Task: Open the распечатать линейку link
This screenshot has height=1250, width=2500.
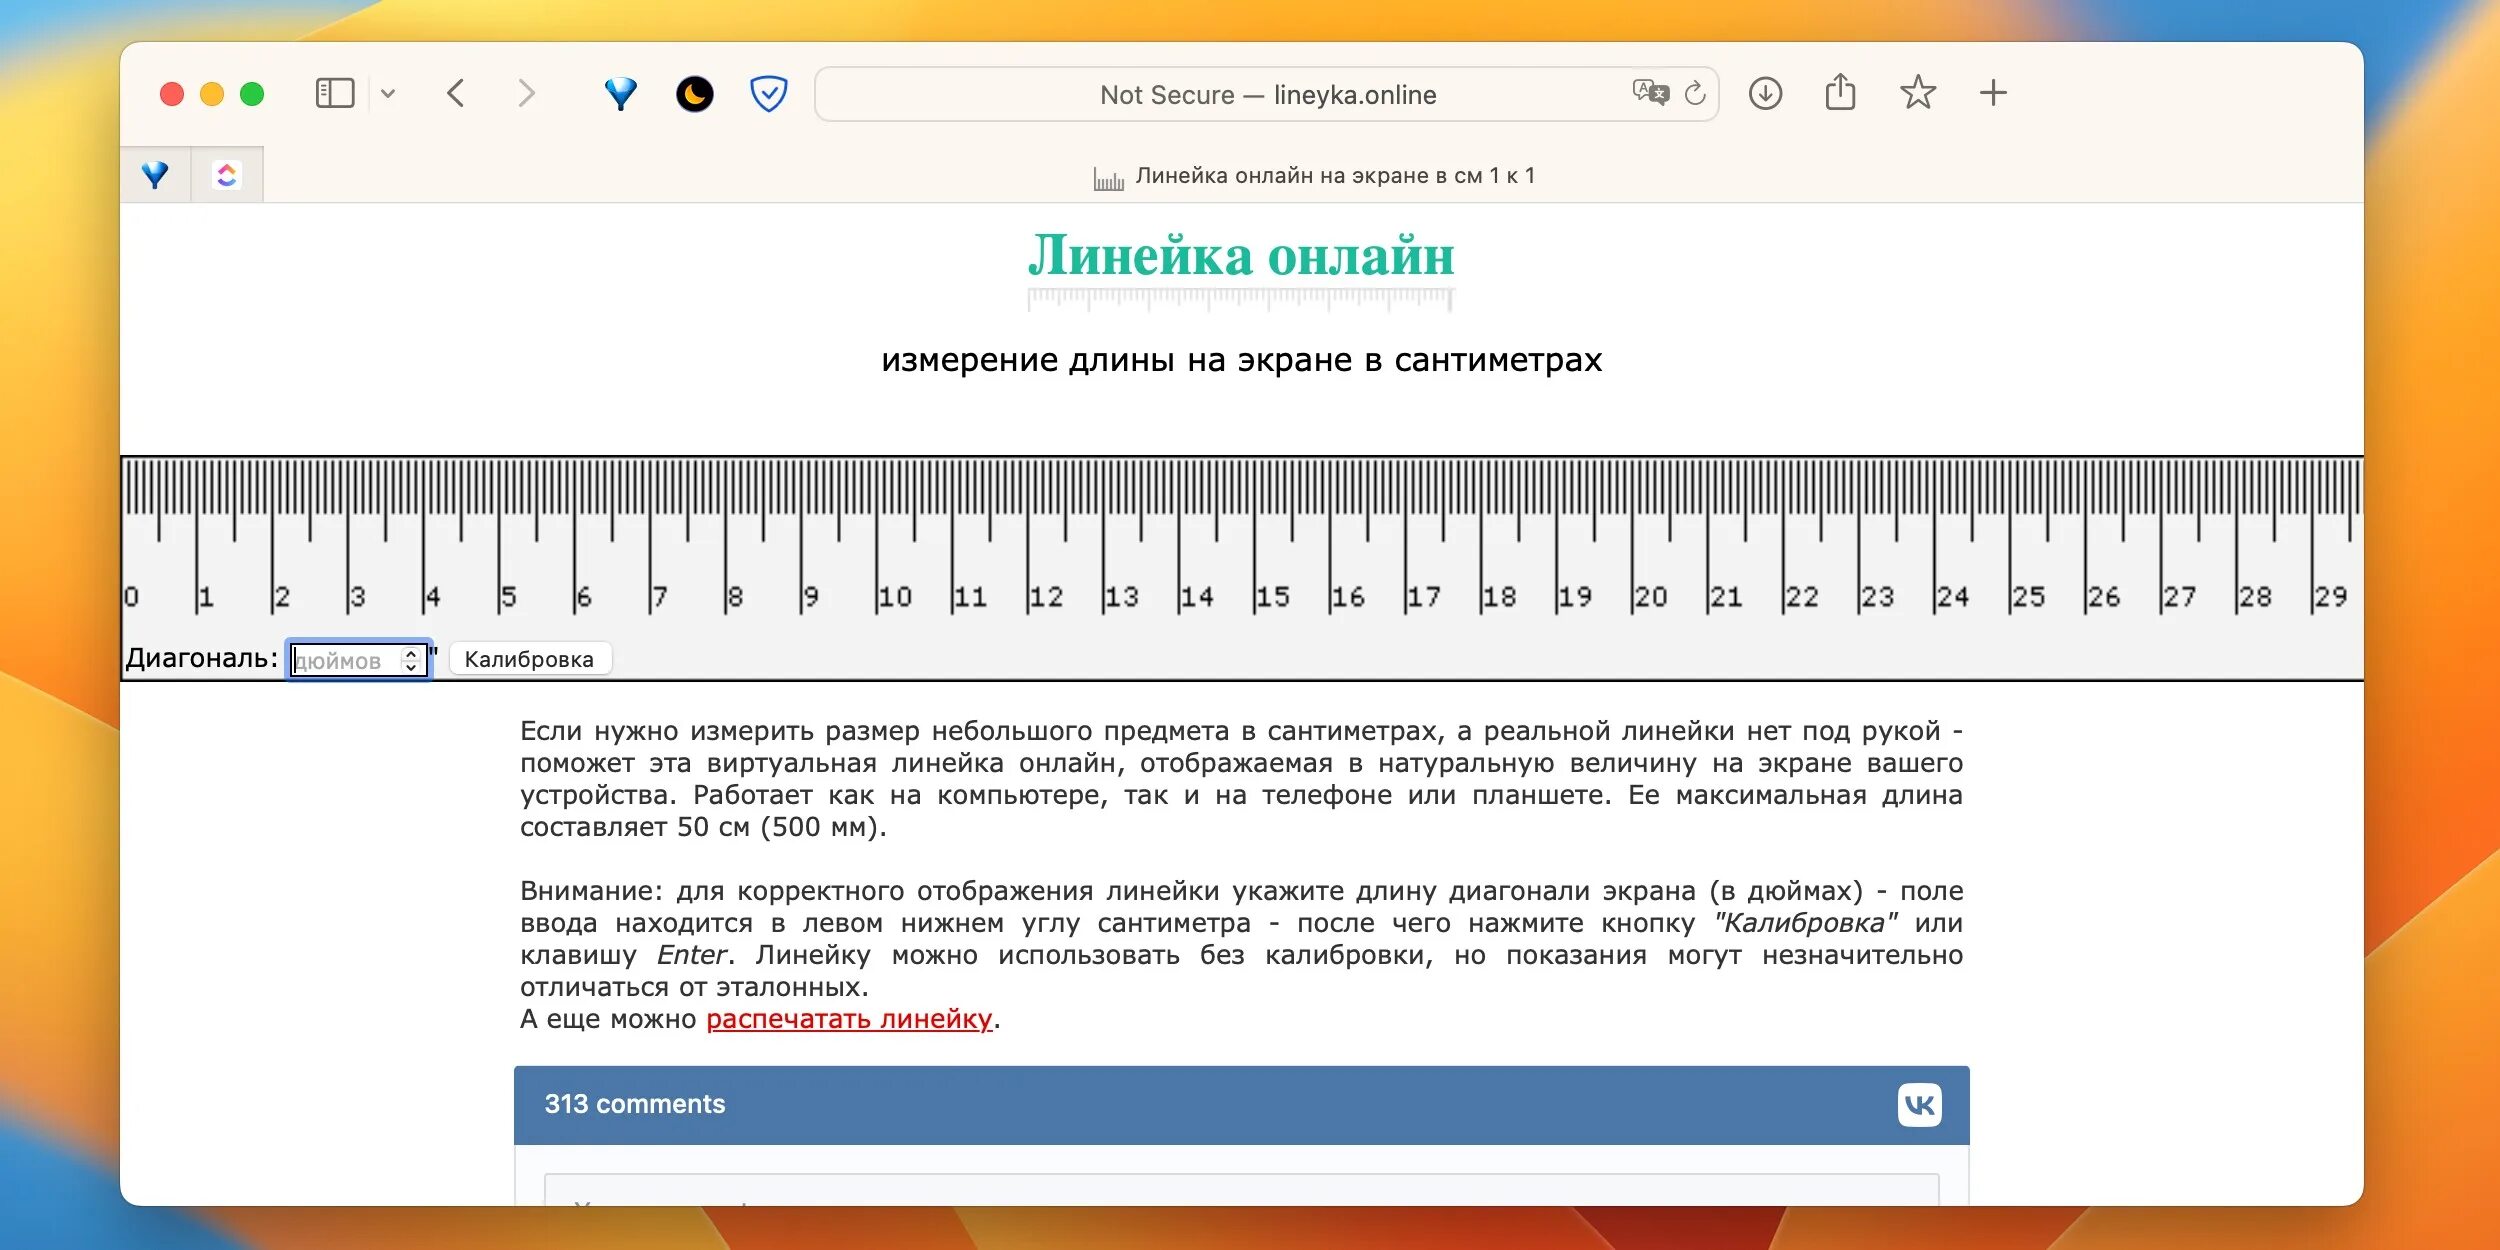Action: pos(849,1019)
